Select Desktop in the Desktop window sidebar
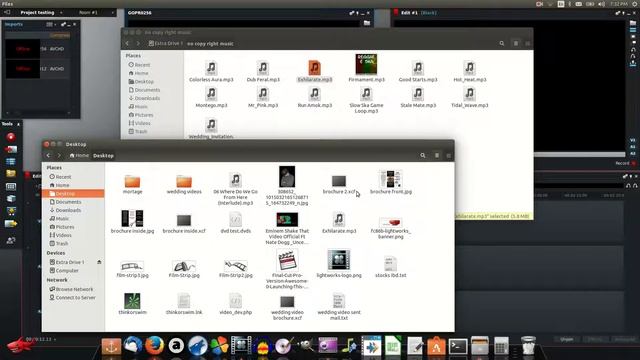Screen dimensions: 640x360 [73, 193]
